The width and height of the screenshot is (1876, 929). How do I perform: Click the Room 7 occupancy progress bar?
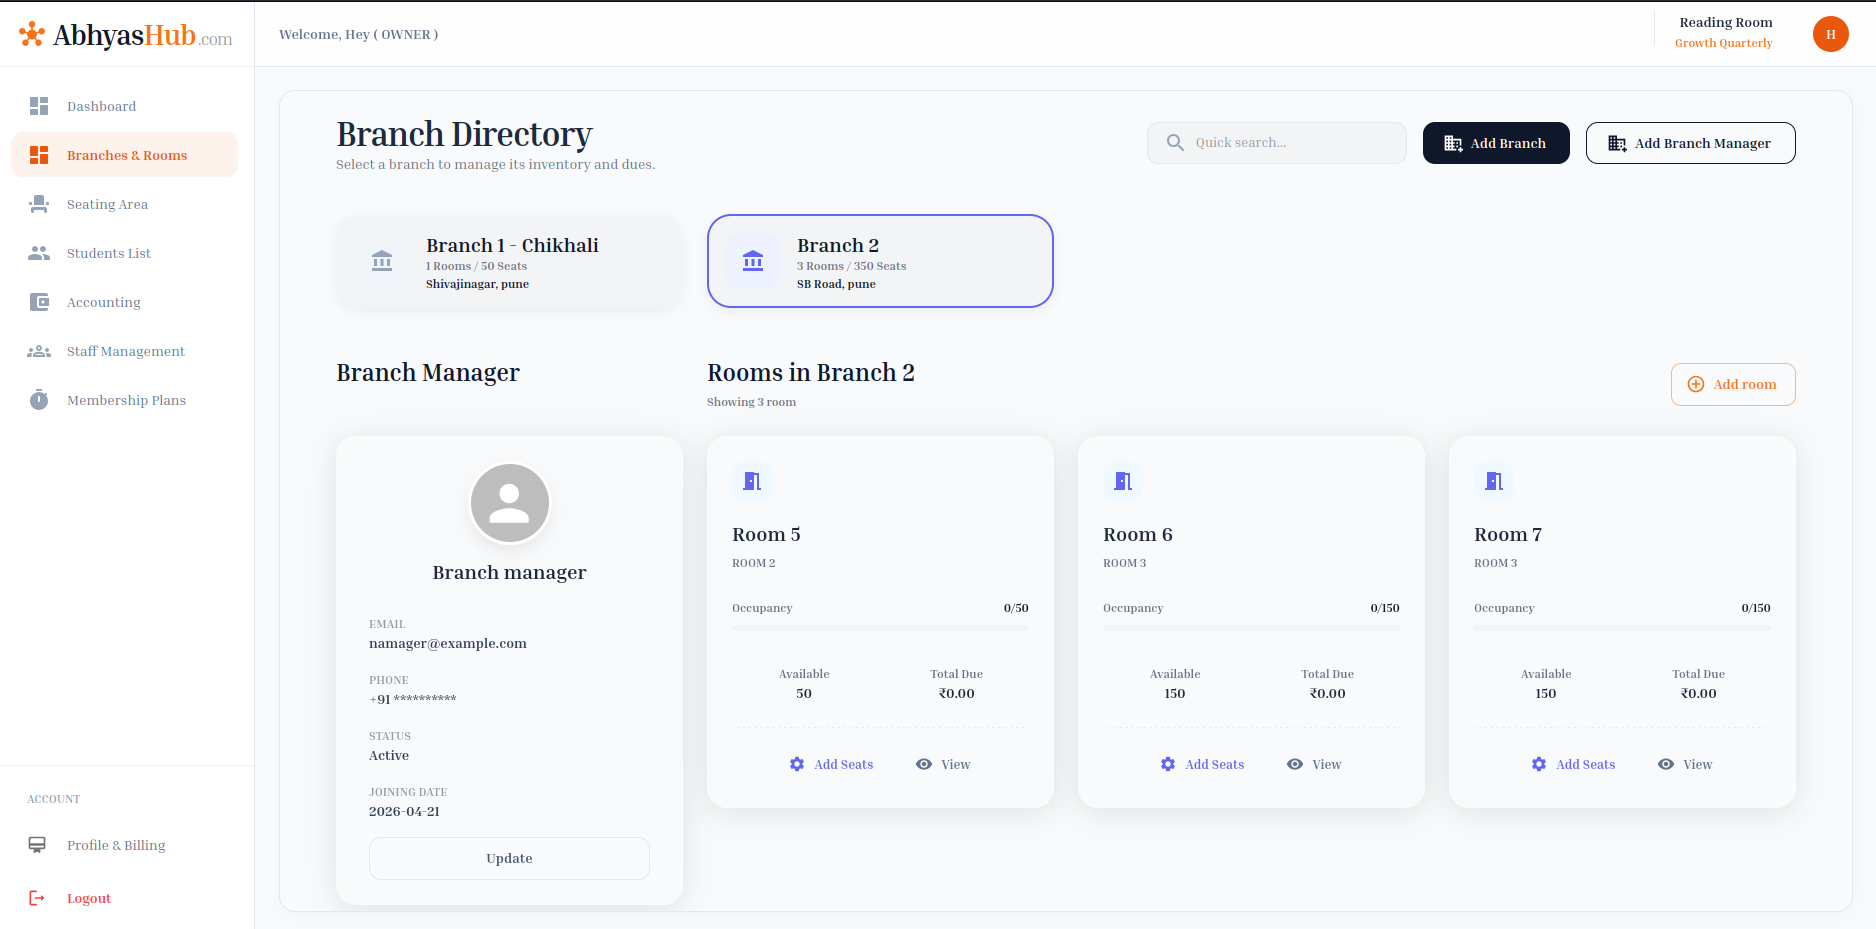[1621, 628]
